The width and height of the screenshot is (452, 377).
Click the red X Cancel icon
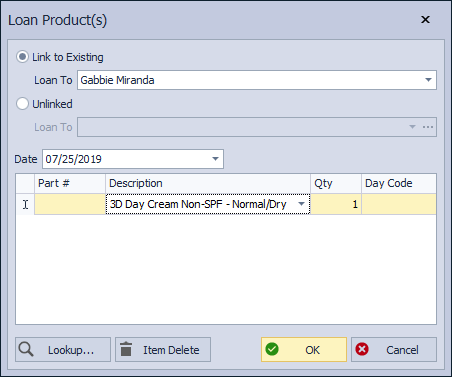(362, 349)
